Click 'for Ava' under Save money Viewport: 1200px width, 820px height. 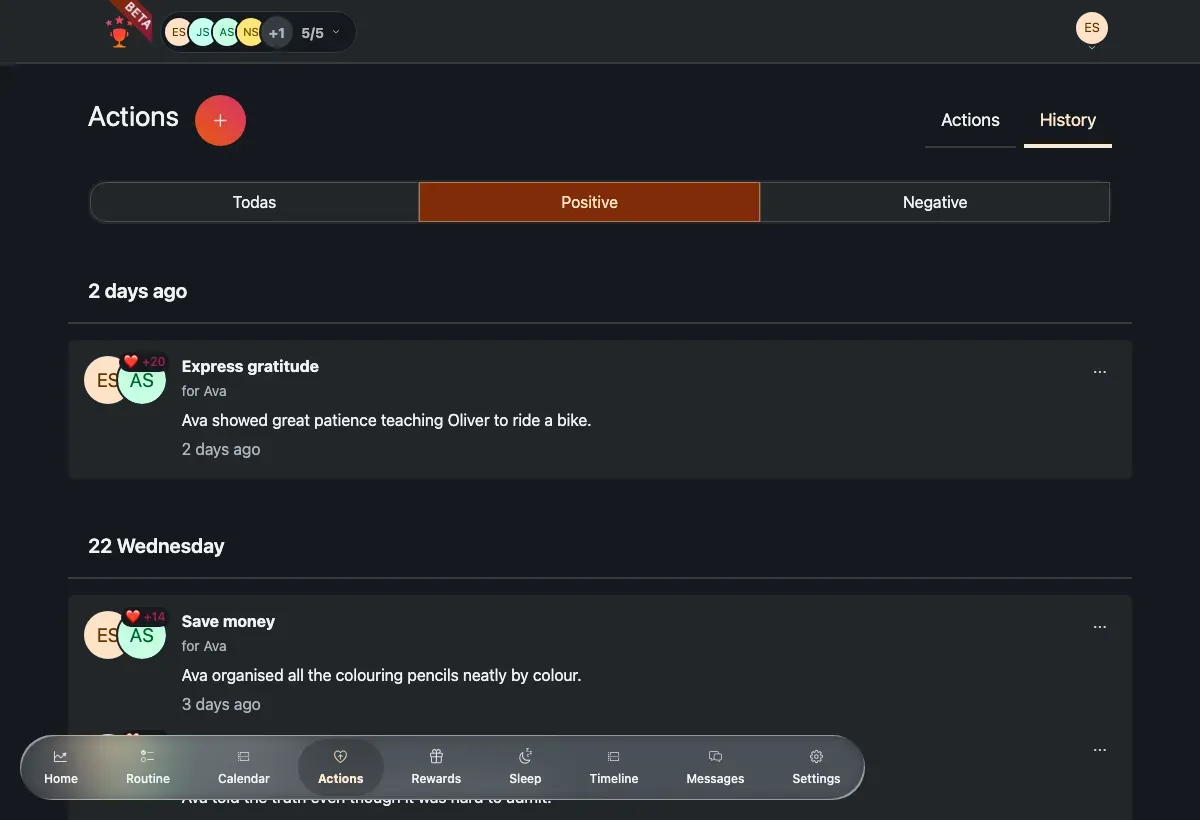[204, 646]
